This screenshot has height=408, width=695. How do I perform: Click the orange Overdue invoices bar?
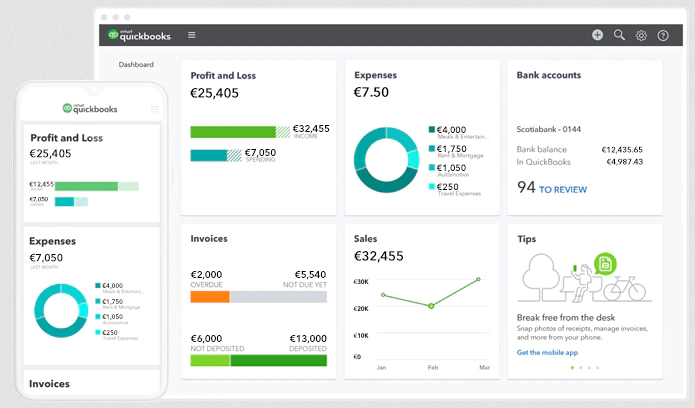pyautogui.click(x=210, y=297)
